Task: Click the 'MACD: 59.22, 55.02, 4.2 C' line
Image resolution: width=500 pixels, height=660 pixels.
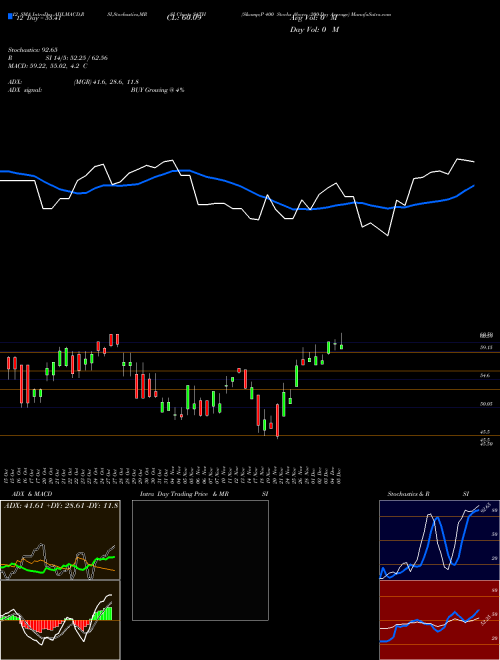Action: [48, 66]
